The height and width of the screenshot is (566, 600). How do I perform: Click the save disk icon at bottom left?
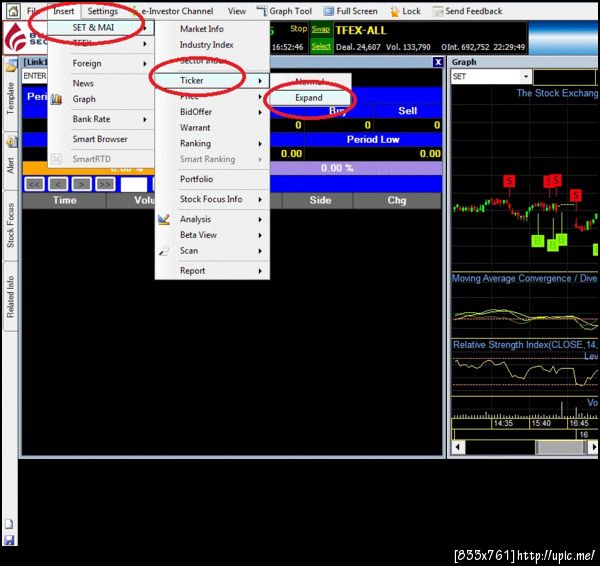[x=9, y=540]
